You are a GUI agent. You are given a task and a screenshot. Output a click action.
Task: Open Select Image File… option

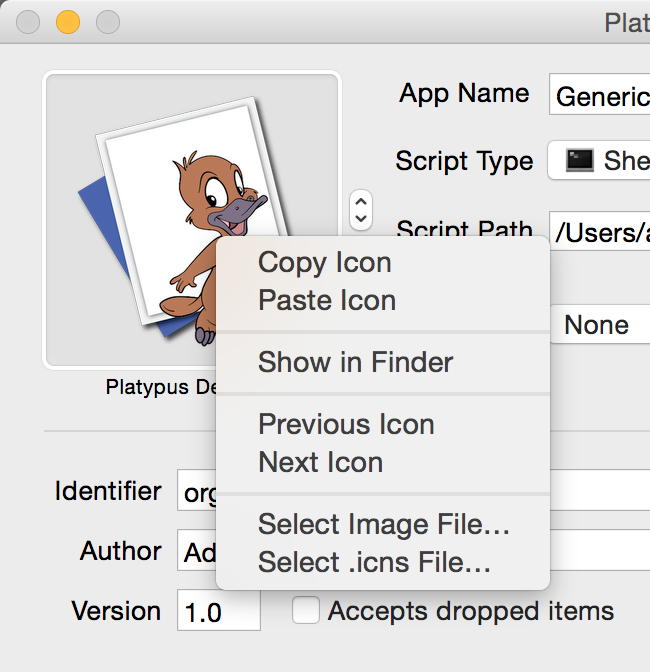(383, 524)
